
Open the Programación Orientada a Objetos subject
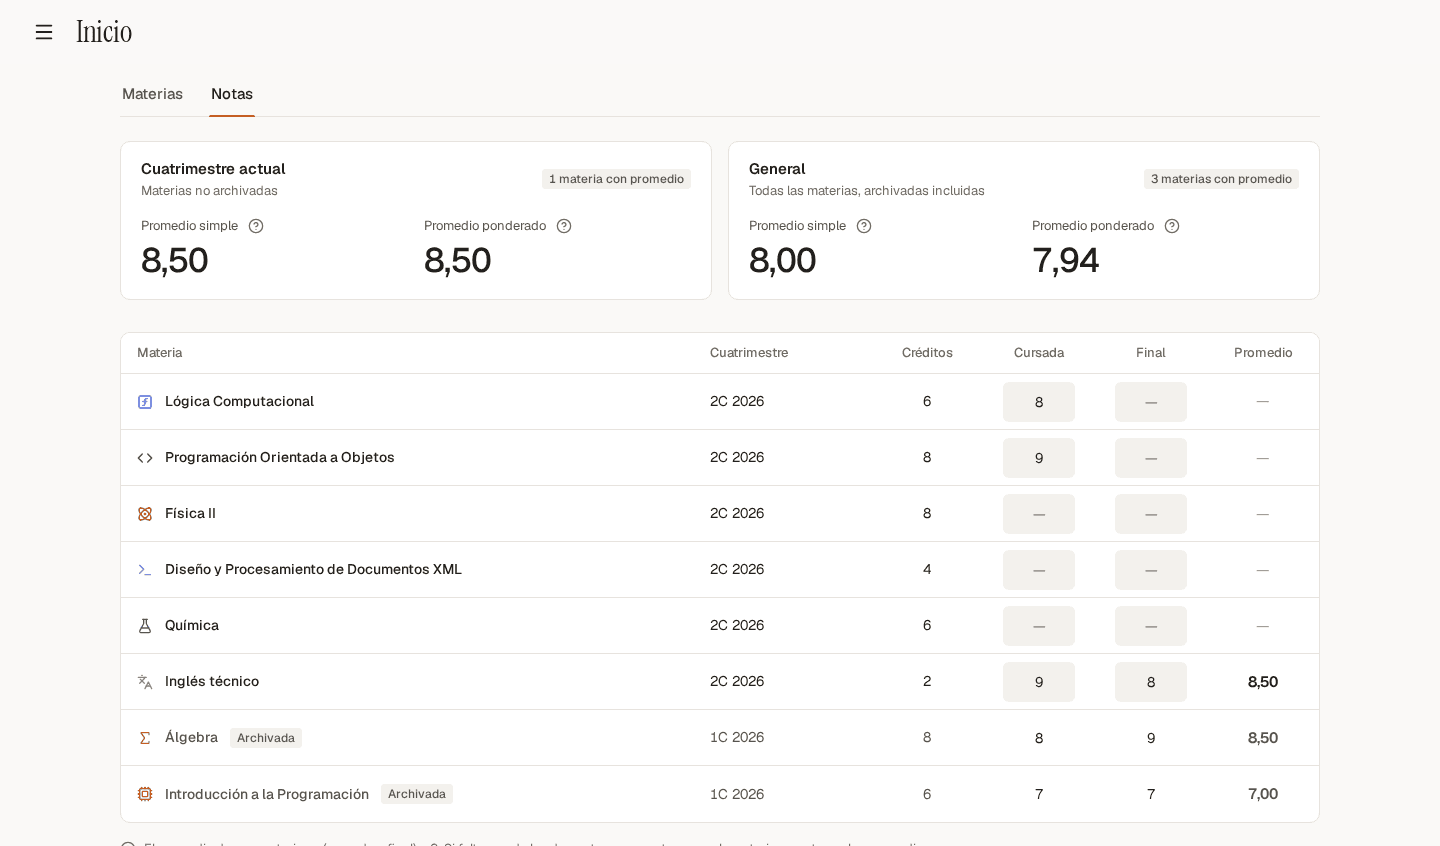[x=280, y=457]
